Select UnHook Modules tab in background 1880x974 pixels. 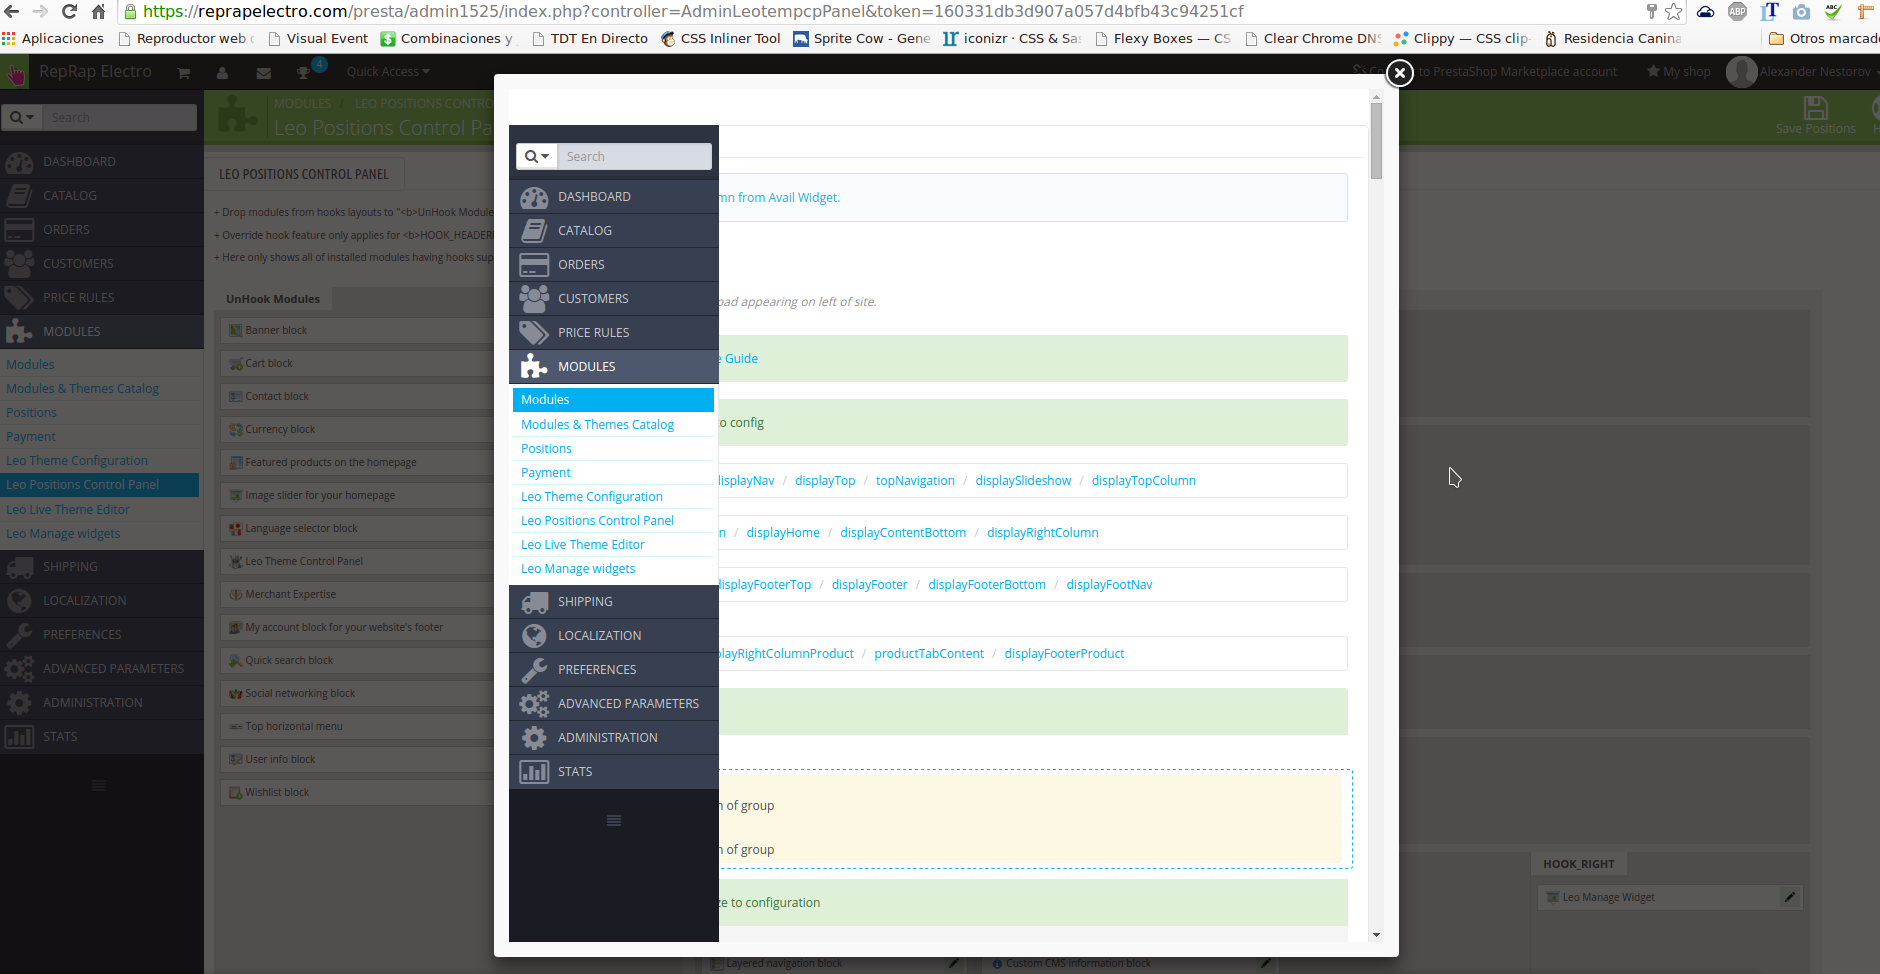pyautogui.click(x=273, y=299)
